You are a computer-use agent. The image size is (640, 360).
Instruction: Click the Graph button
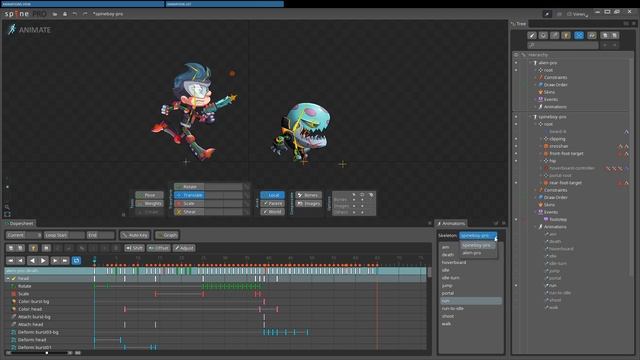coord(167,235)
